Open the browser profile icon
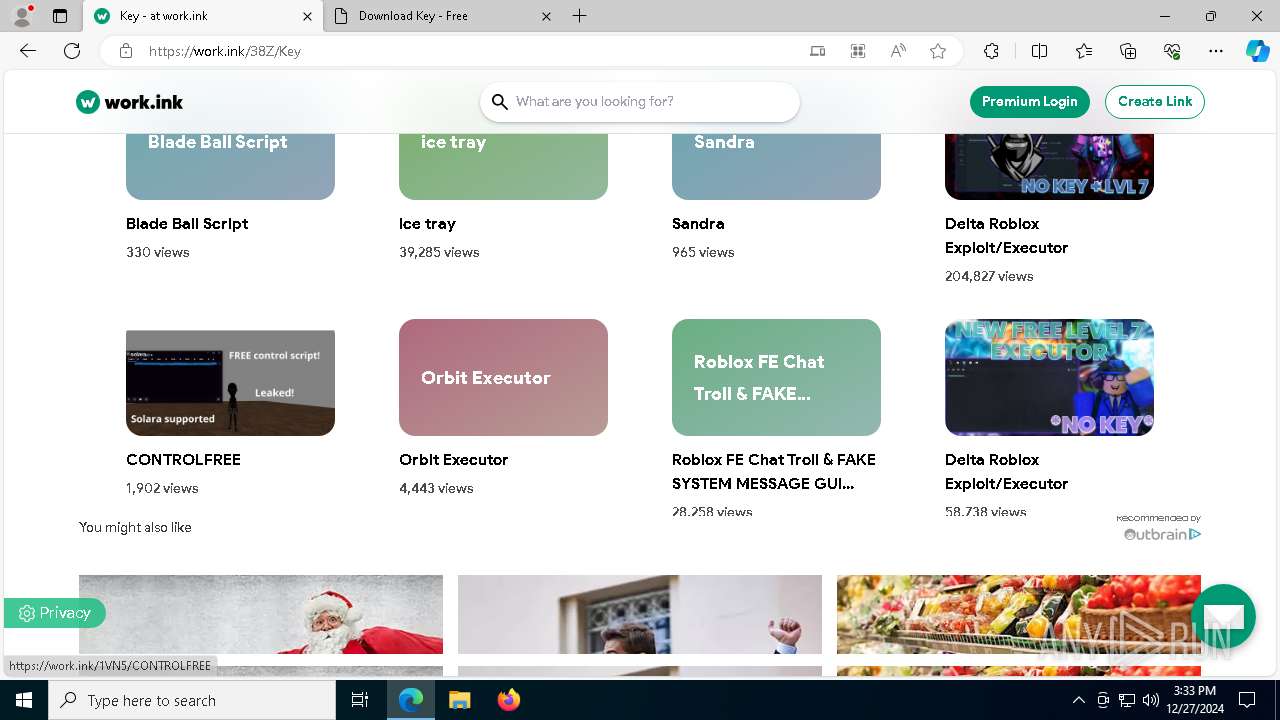 [21, 16]
